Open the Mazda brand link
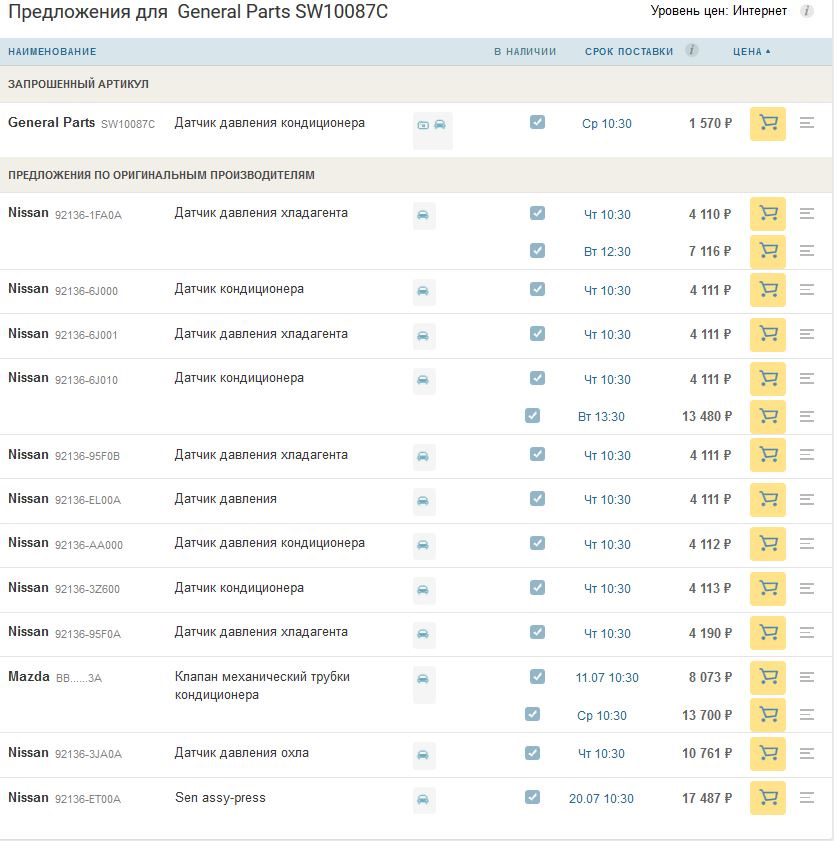 pyautogui.click(x=29, y=677)
